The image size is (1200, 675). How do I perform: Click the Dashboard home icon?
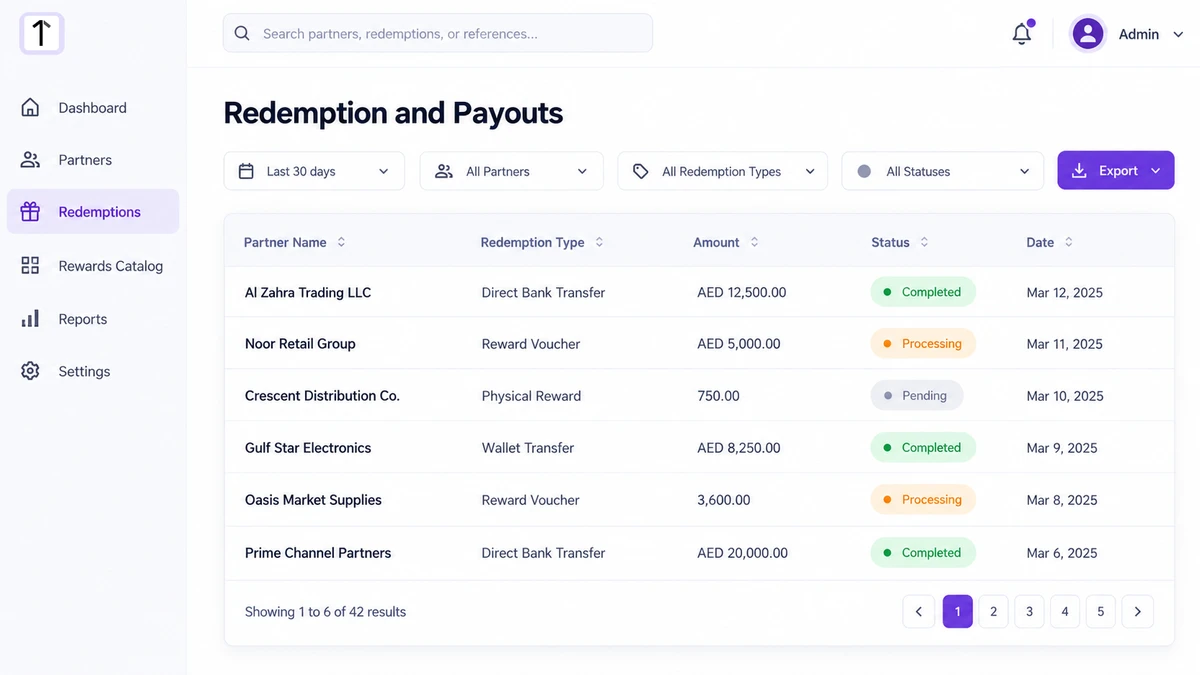[x=30, y=108]
